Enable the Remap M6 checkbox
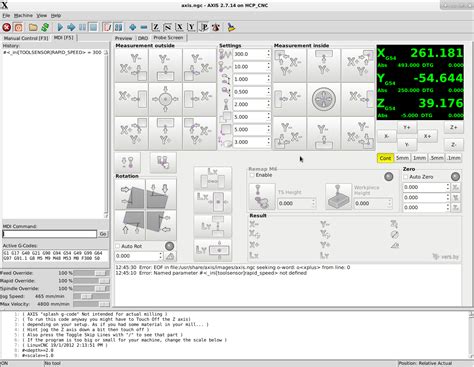This screenshot has width=474, height=367. pos(252,175)
